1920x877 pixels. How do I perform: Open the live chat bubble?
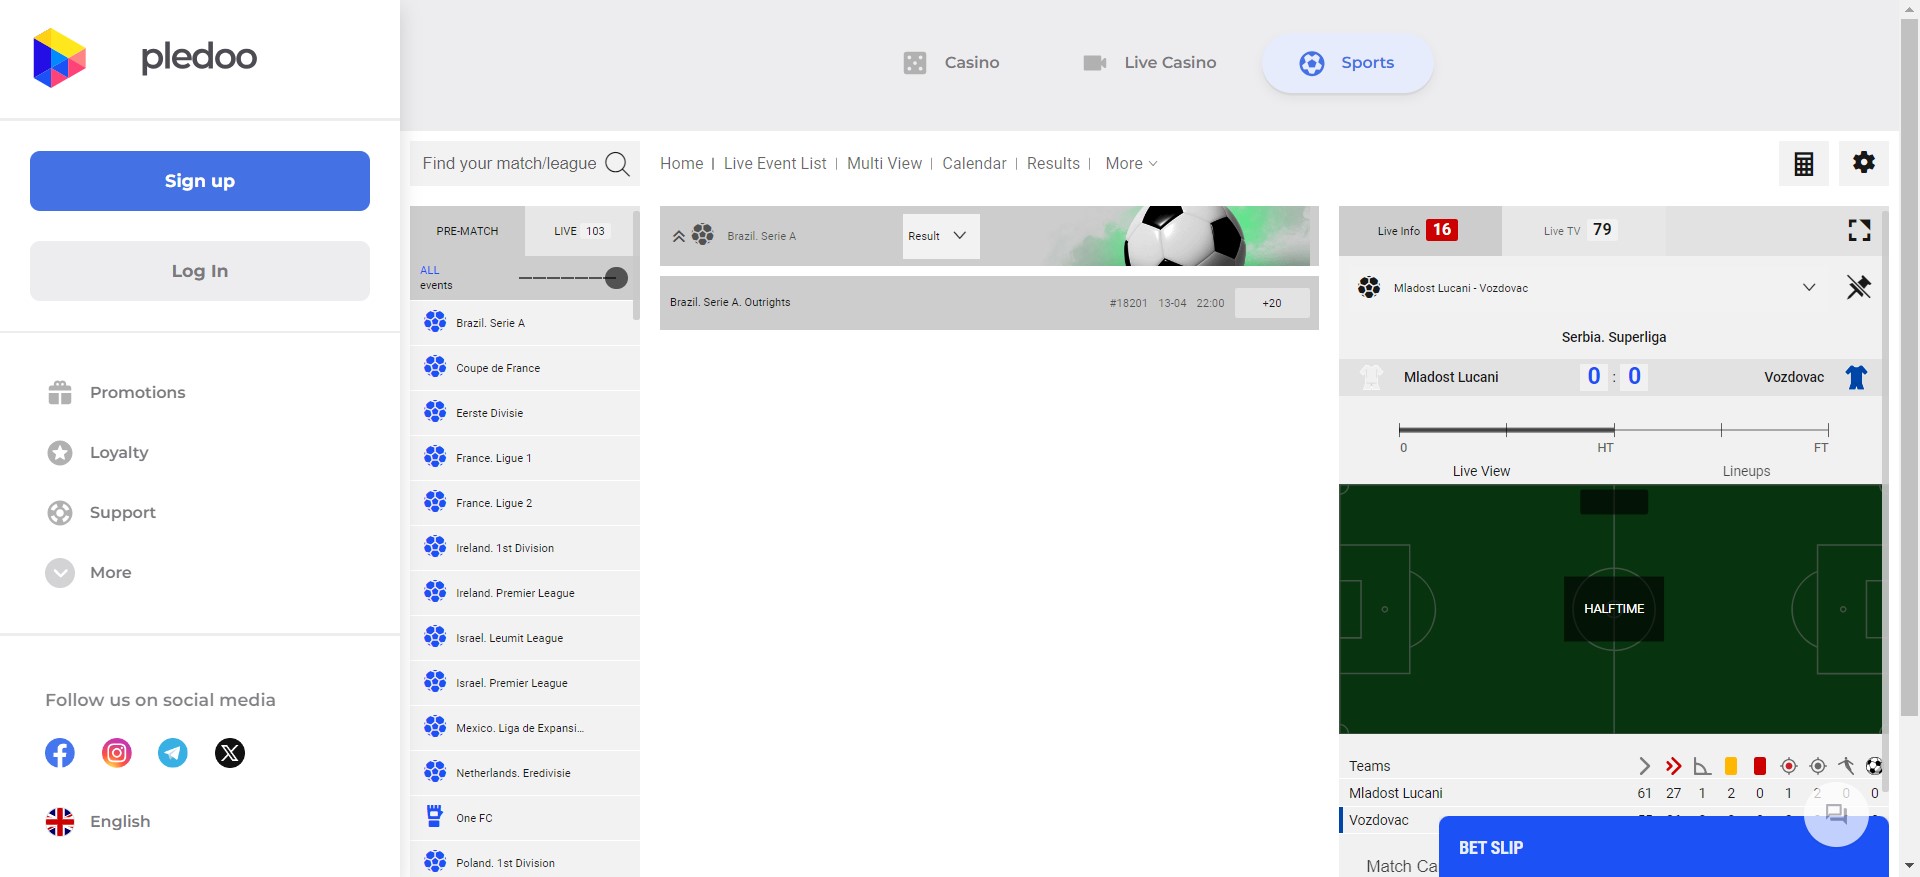1836,814
